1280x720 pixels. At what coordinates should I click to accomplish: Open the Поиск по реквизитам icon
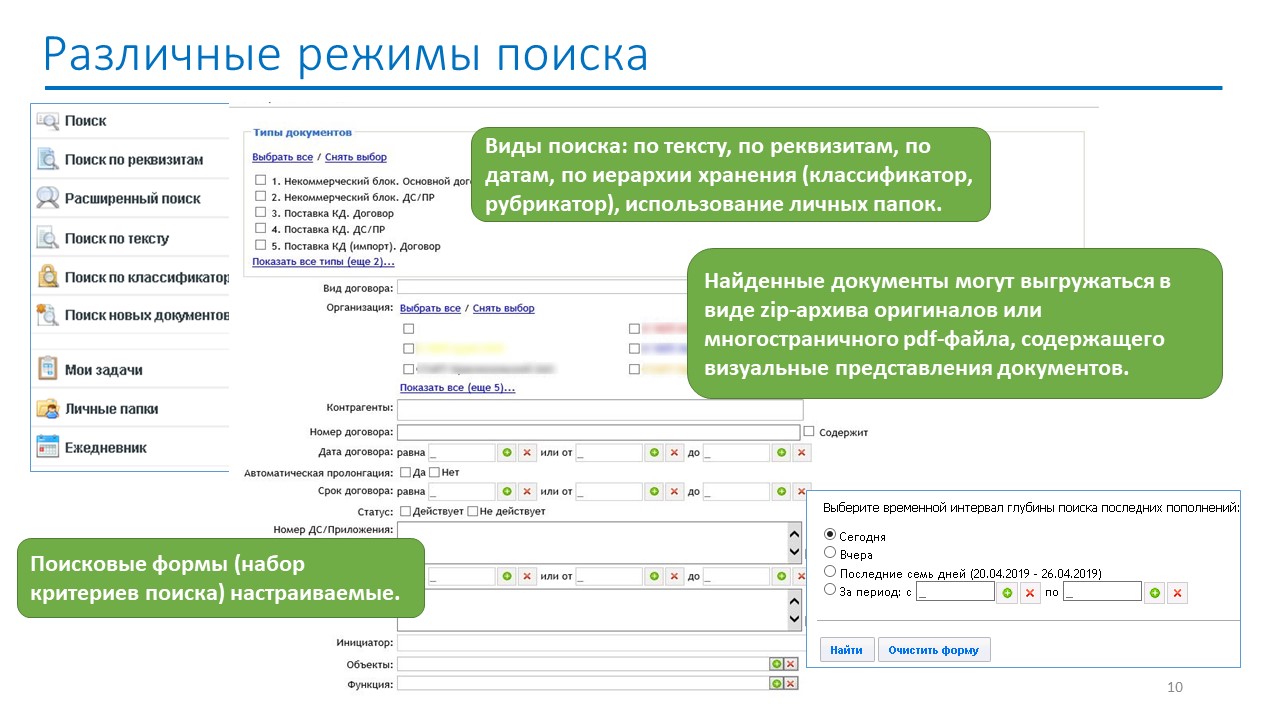(x=47, y=159)
